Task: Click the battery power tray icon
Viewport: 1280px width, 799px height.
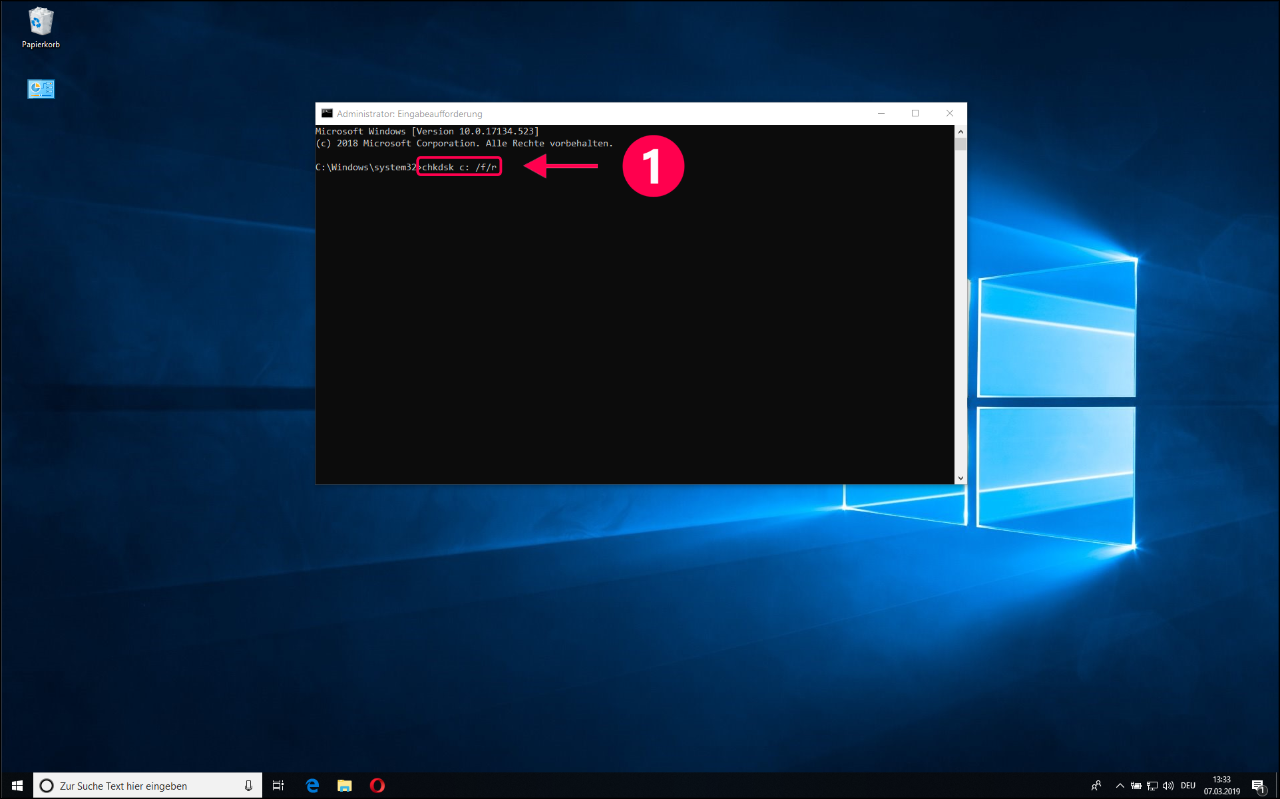Action: 1136,786
